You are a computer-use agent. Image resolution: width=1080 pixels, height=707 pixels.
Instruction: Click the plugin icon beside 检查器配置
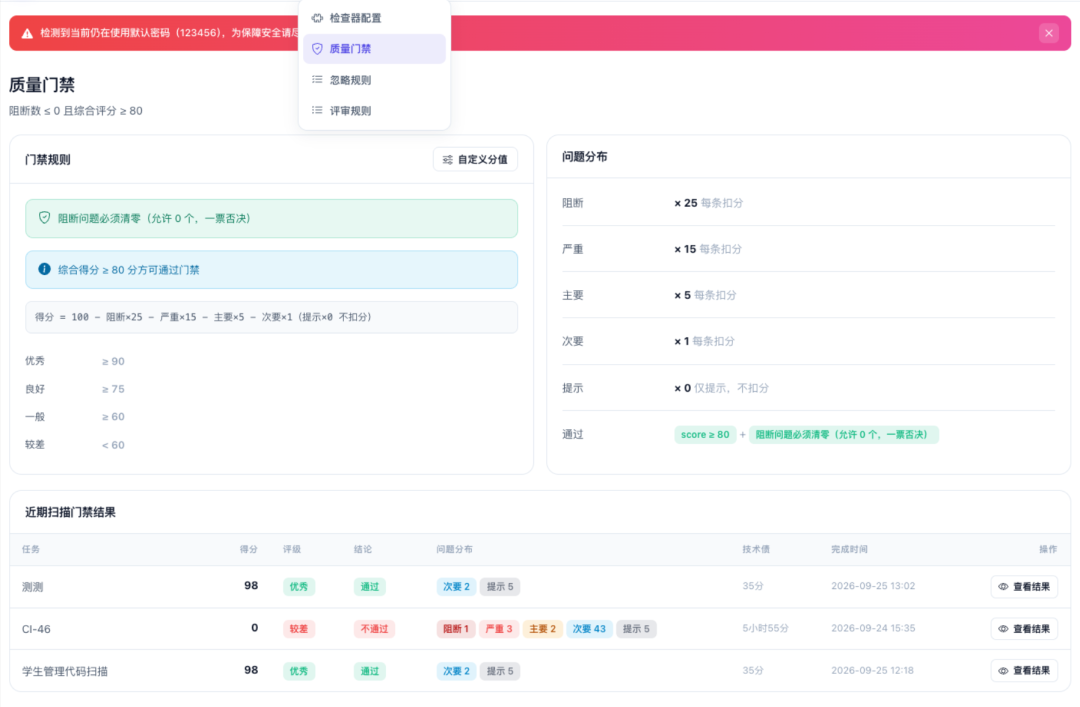pyautogui.click(x=317, y=18)
